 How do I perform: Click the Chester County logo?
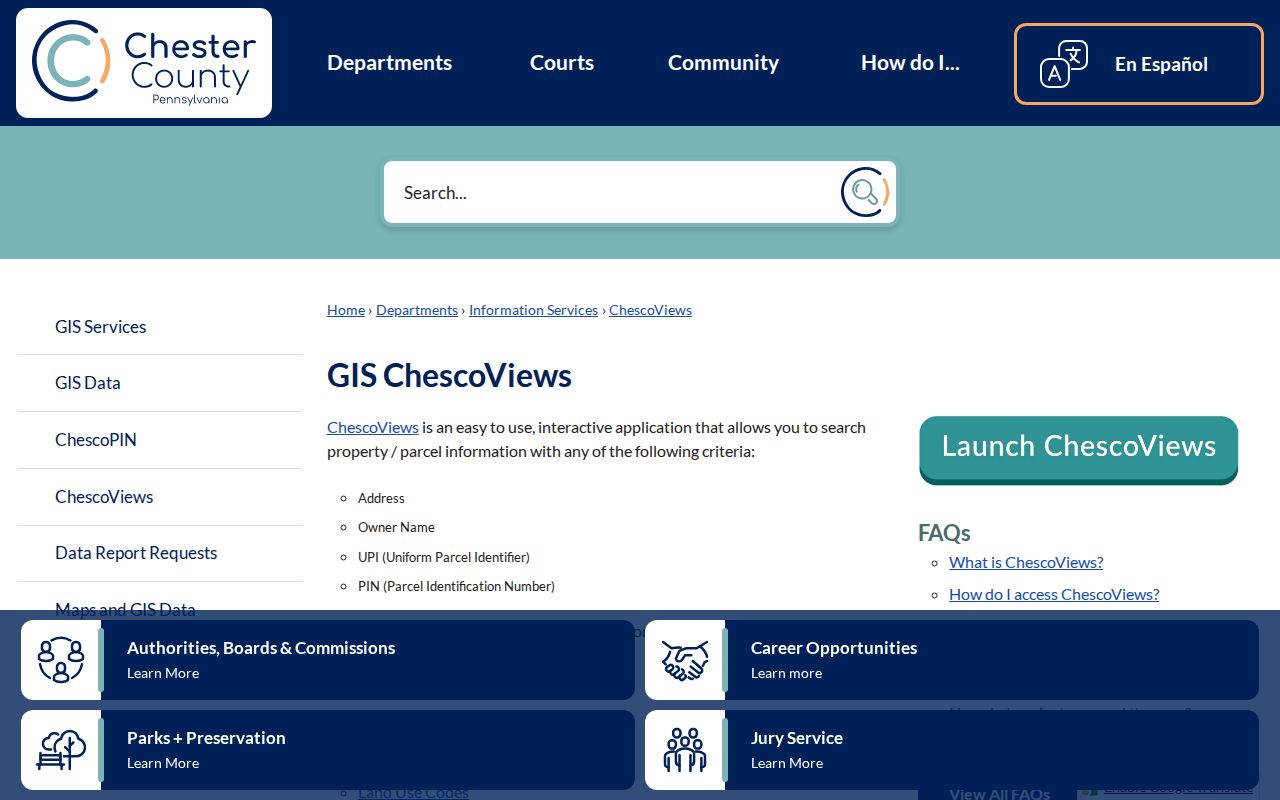[x=144, y=63]
